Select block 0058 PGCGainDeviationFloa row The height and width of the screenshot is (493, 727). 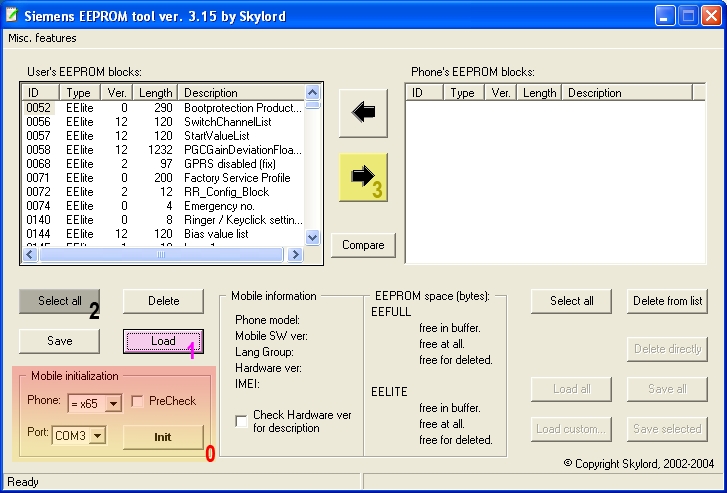(x=164, y=150)
